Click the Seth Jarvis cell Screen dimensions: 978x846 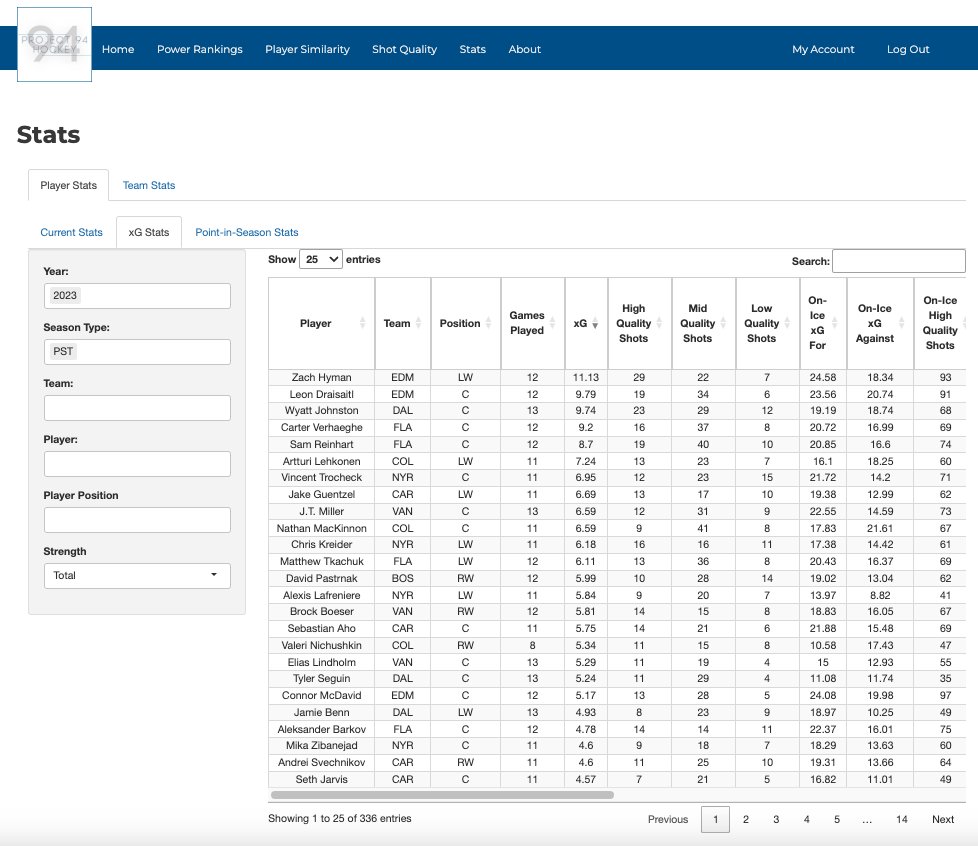(321, 779)
